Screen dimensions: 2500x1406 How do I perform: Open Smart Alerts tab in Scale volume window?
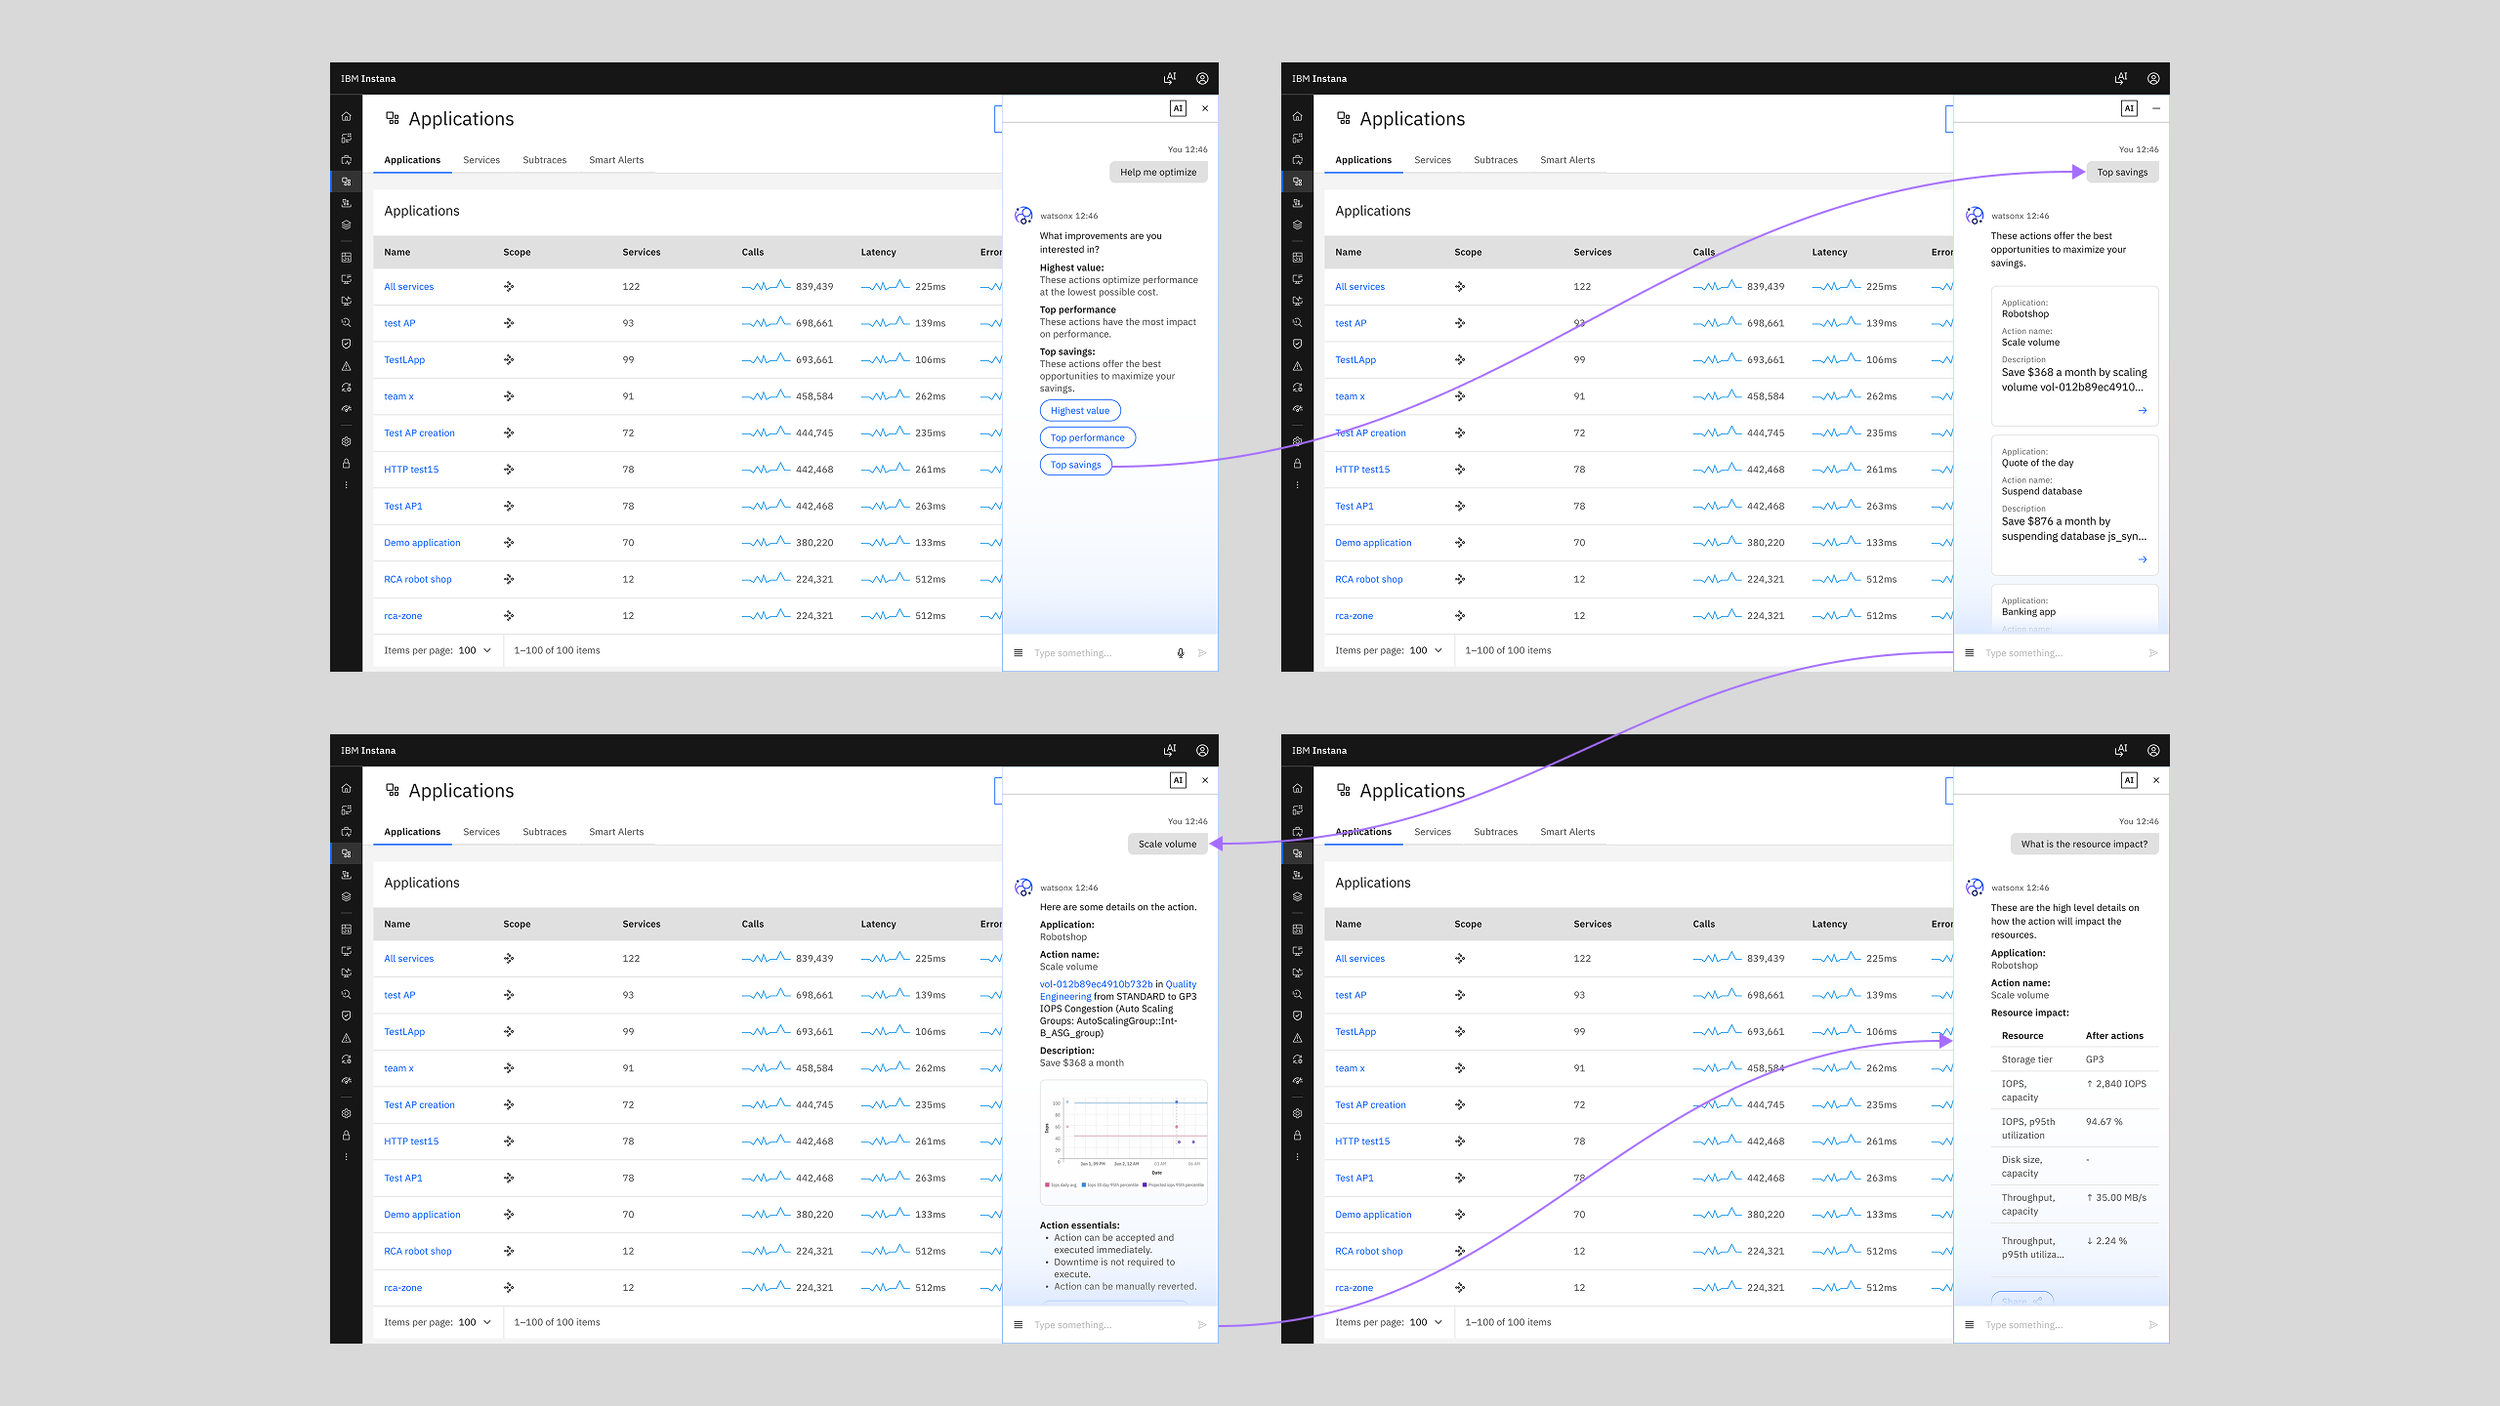[x=616, y=832]
